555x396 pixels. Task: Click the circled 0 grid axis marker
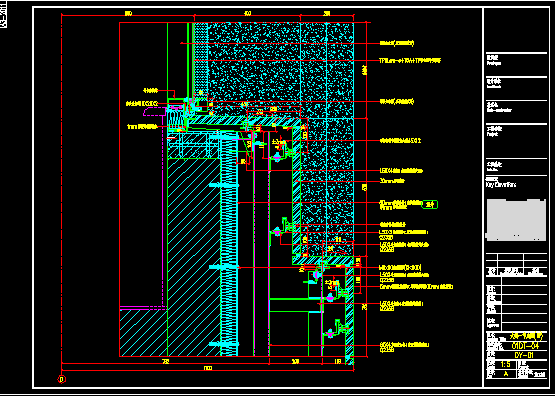point(62,379)
